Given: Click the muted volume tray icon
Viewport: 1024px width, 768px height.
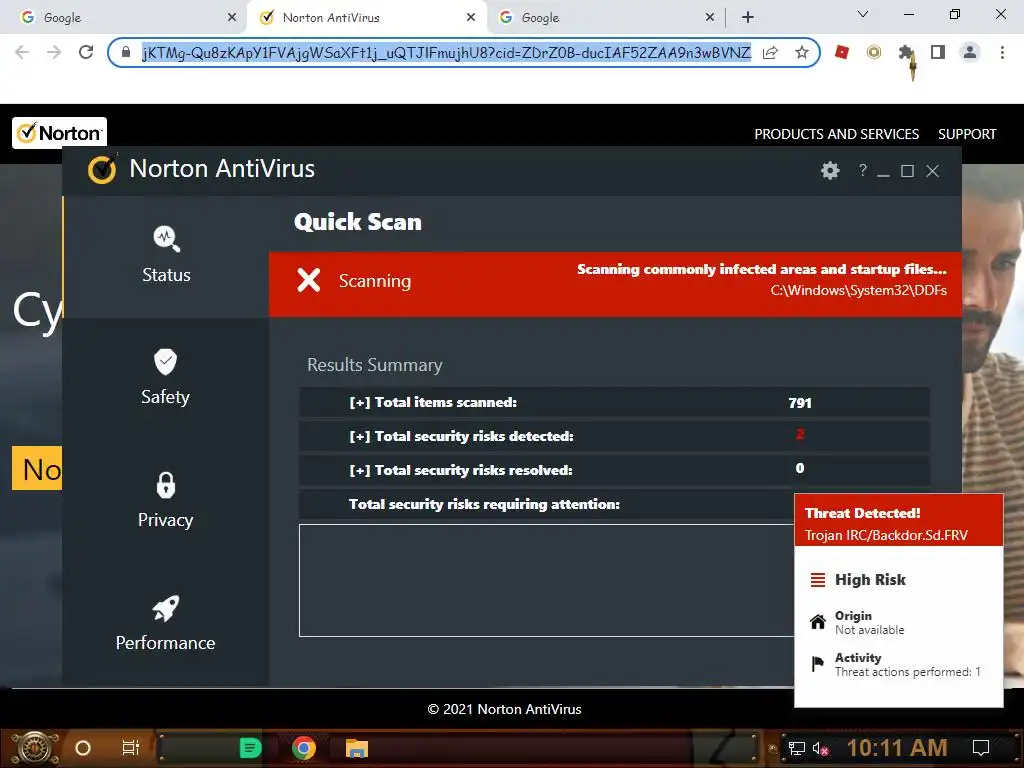Looking at the screenshot, I should (x=821, y=748).
